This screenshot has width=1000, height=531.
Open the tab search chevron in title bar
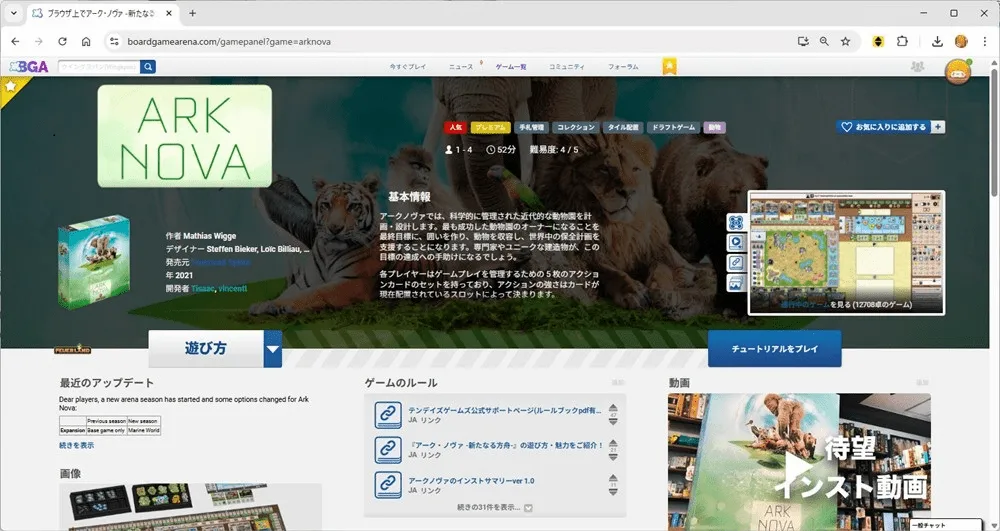point(13,13)
